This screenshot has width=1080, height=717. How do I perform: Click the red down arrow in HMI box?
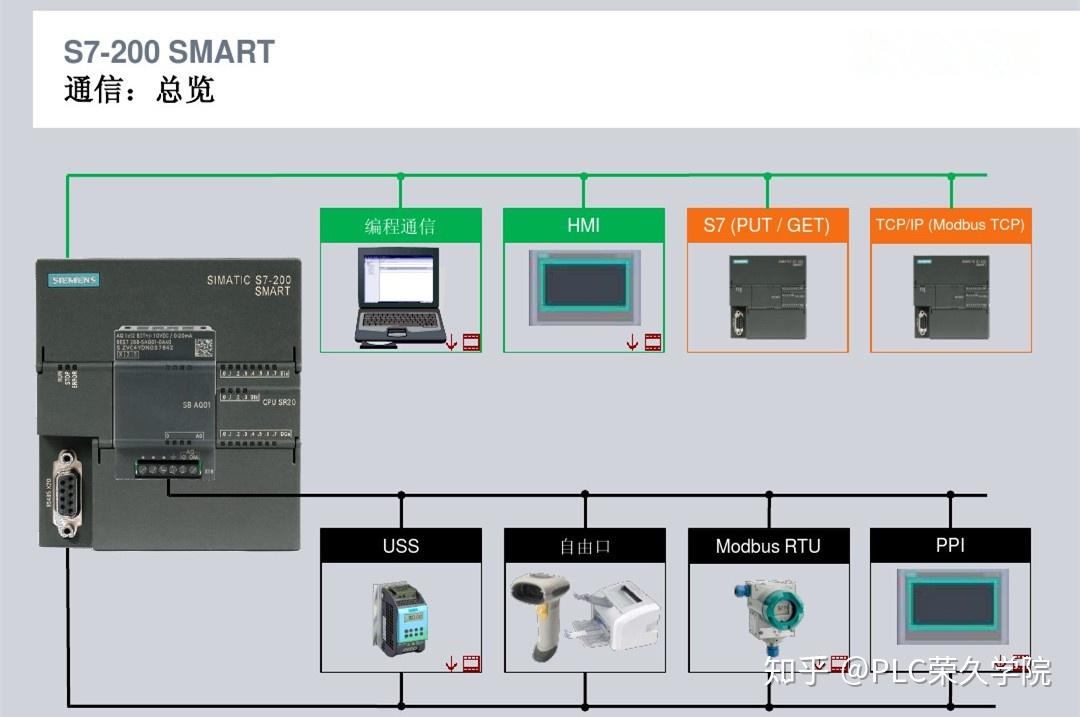tap(632, 342)
